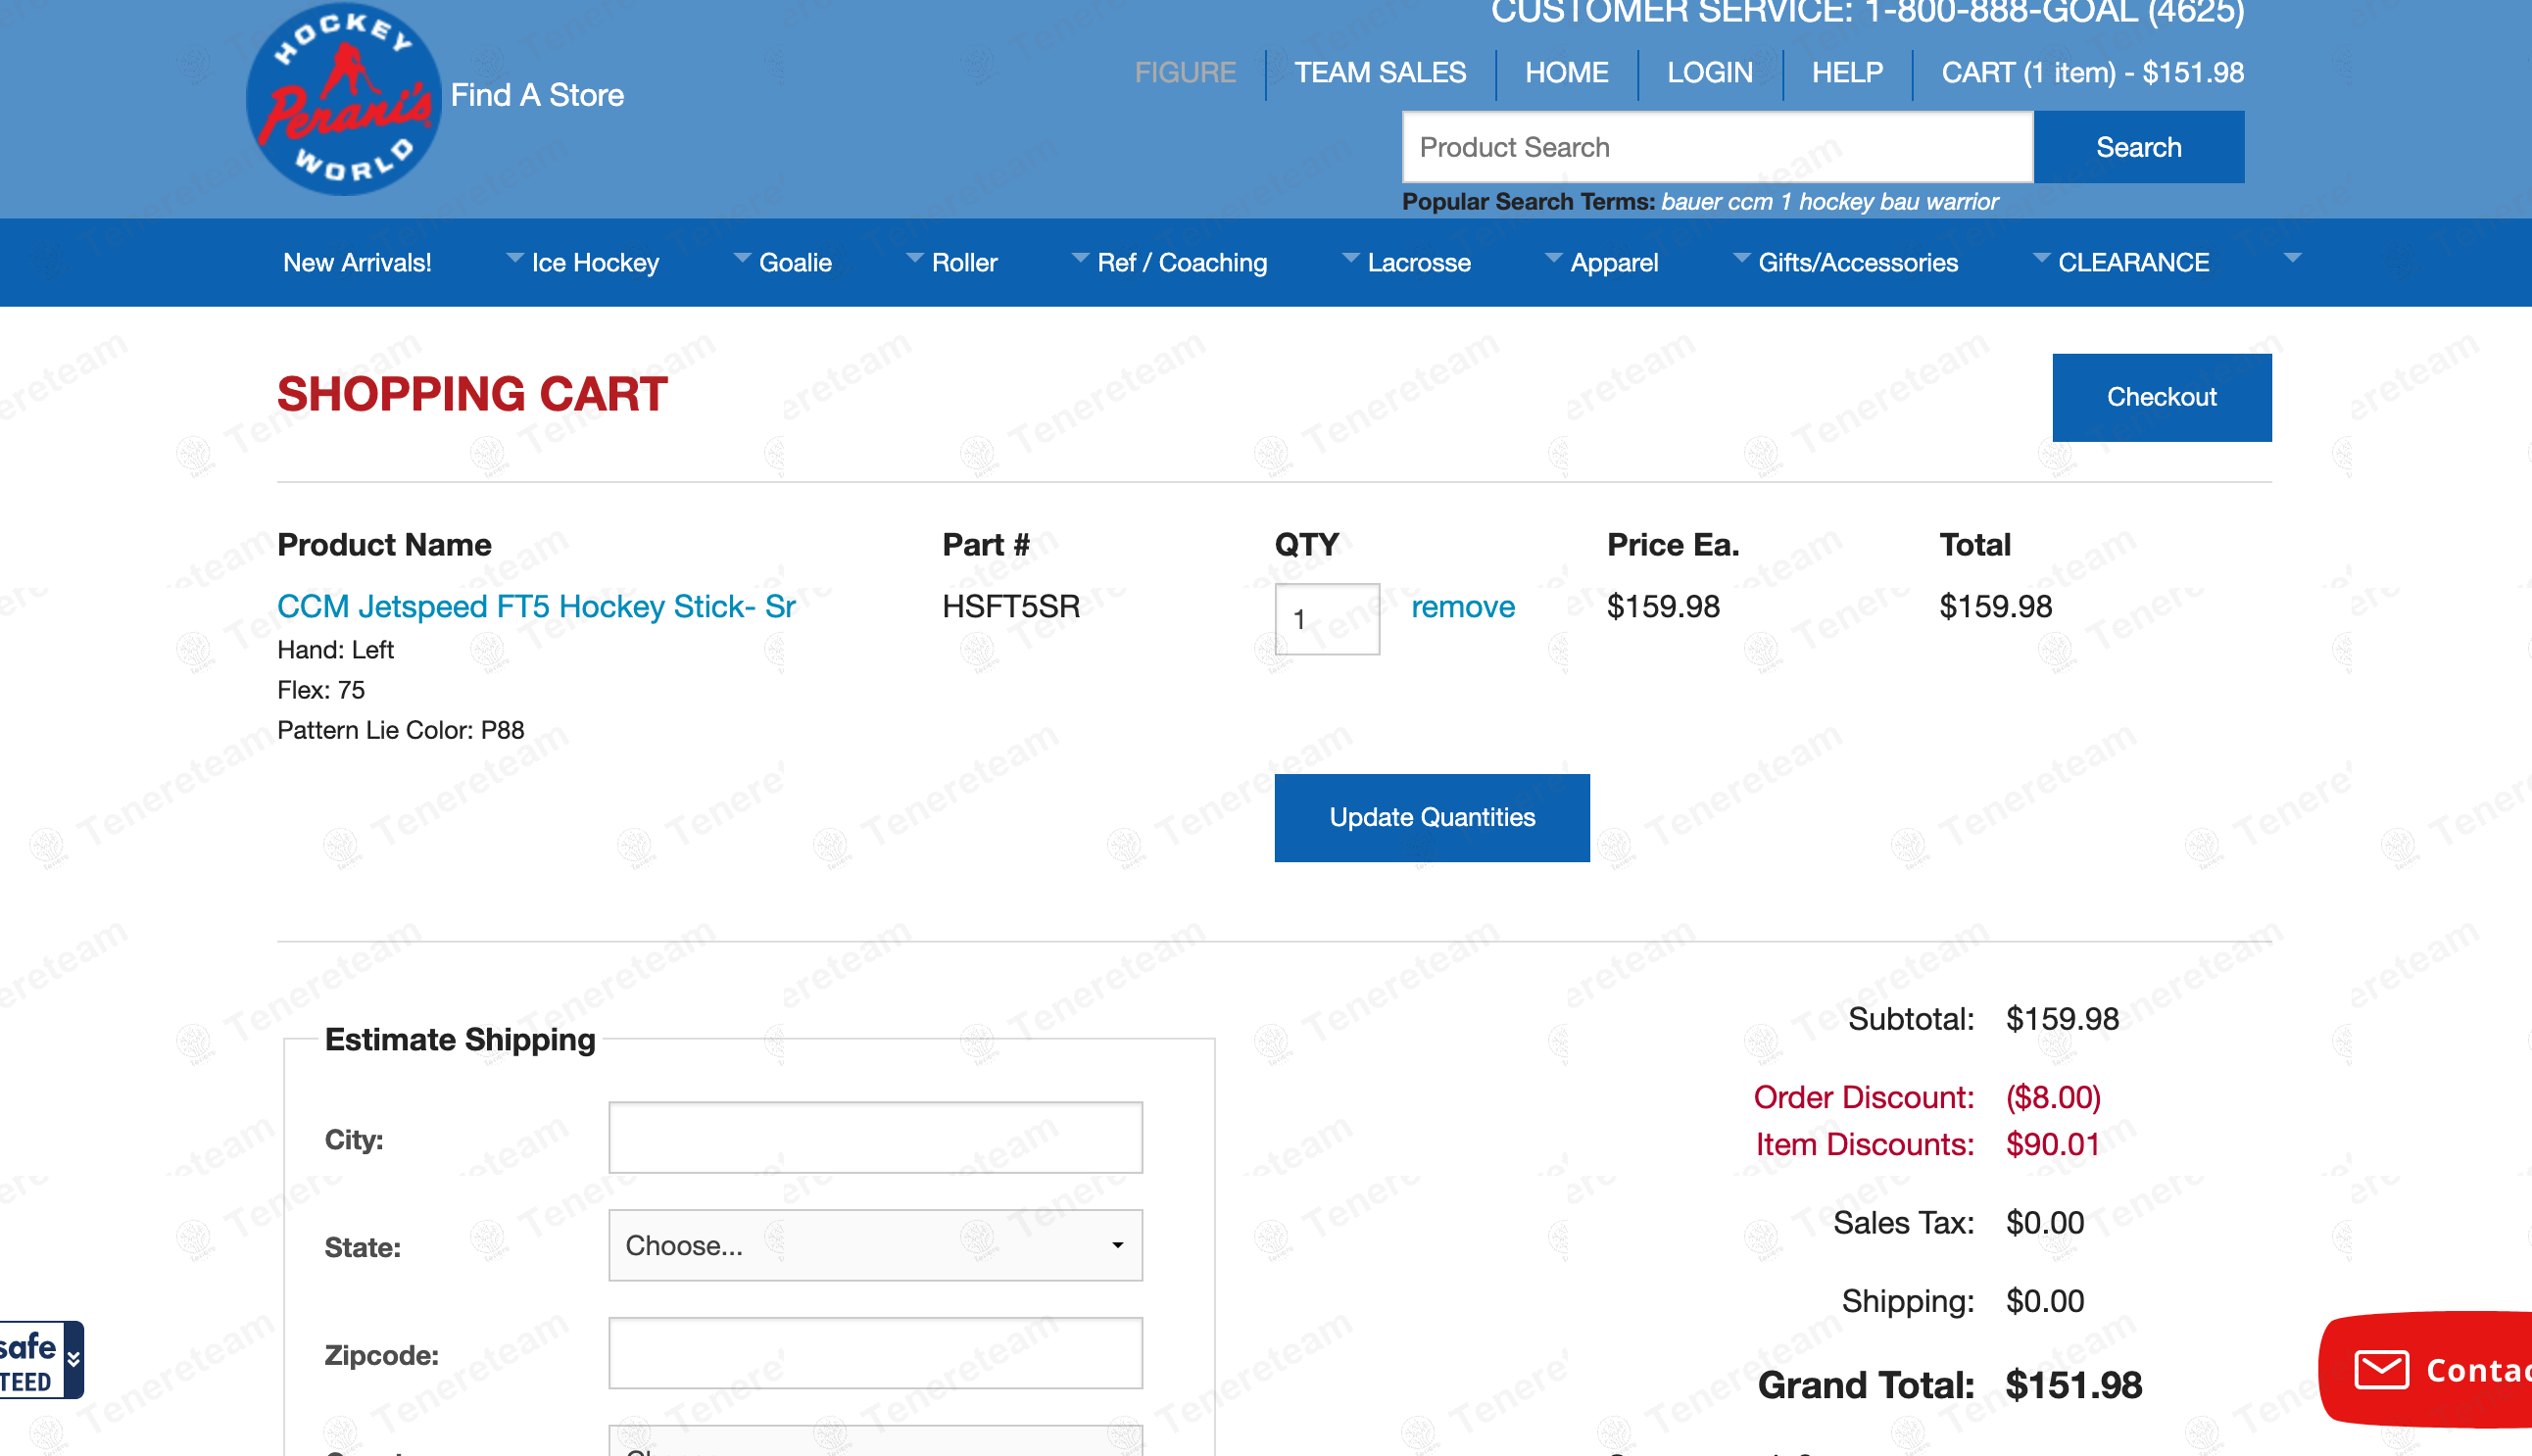The height and width of the screenshot is (1456, 2532).
Task: Click the Perani's Hockey World logo
Action: click(x=343, y=98)
